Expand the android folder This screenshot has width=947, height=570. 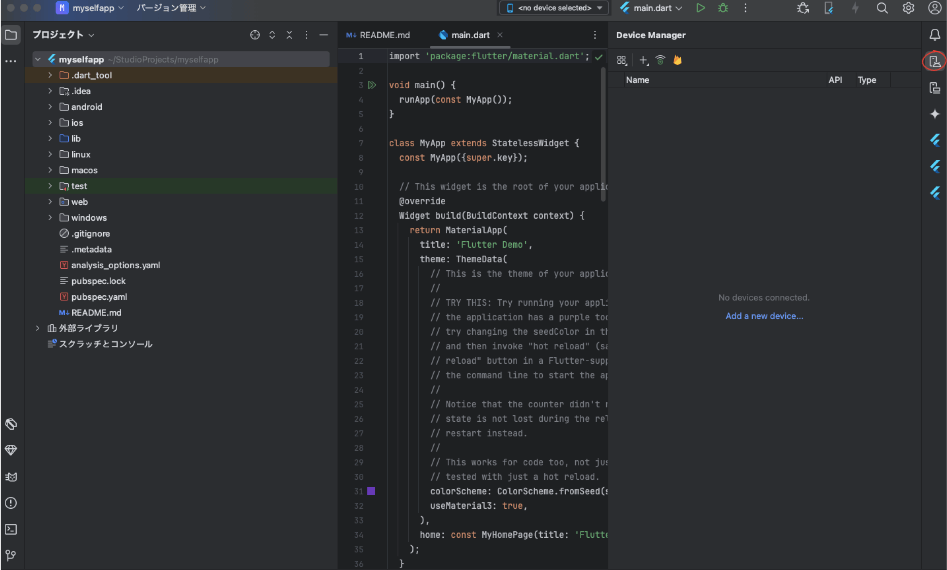50,107
